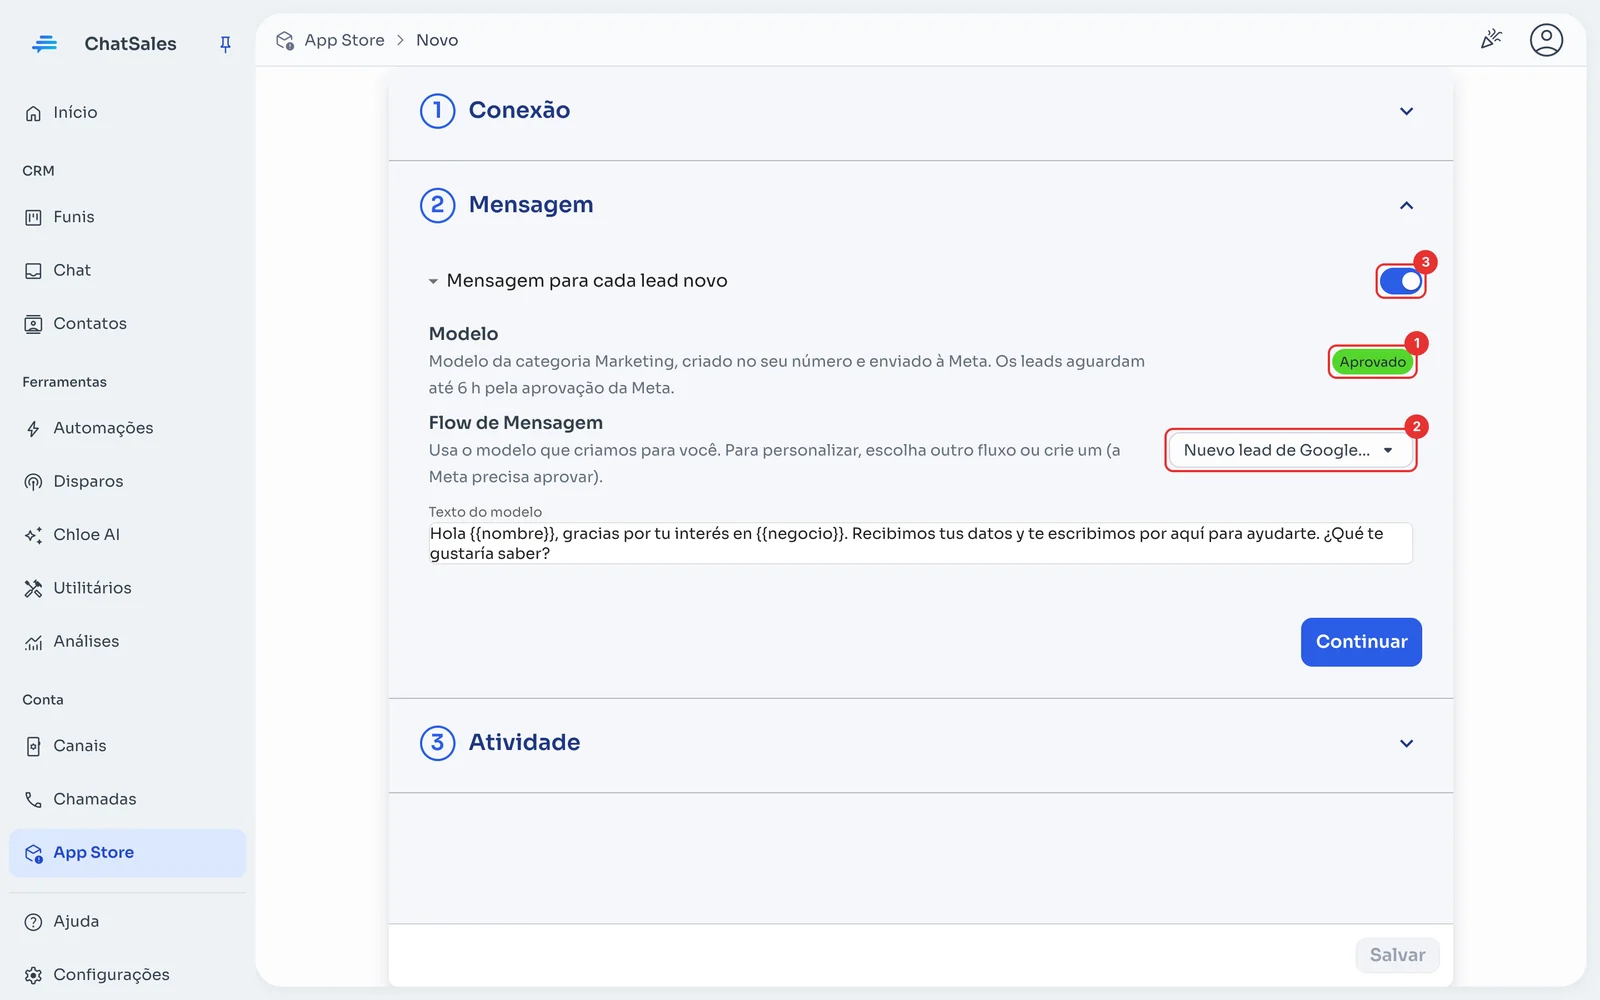The image size is (1600, 1000).
Task: Click inside the Texto do modelo field
Action: tap(920, 543)
